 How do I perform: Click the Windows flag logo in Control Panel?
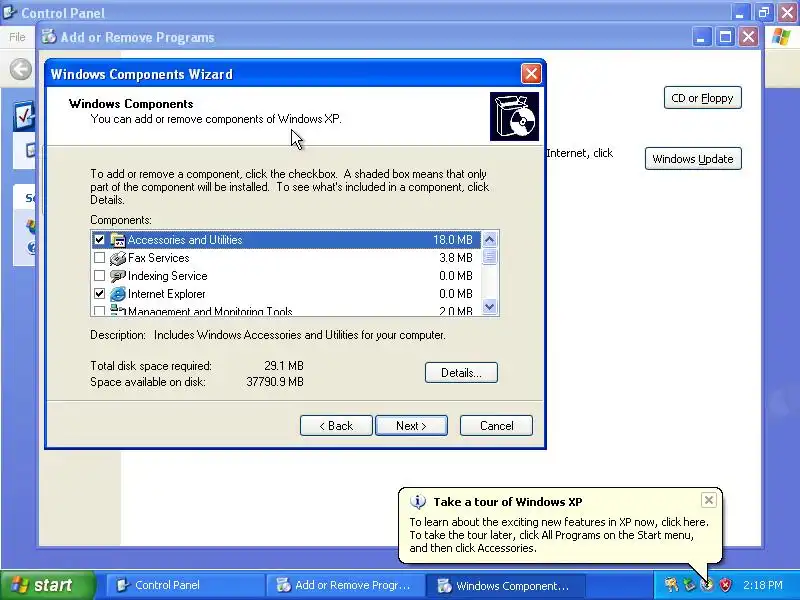pyautogui.click(x=781, y=37)
